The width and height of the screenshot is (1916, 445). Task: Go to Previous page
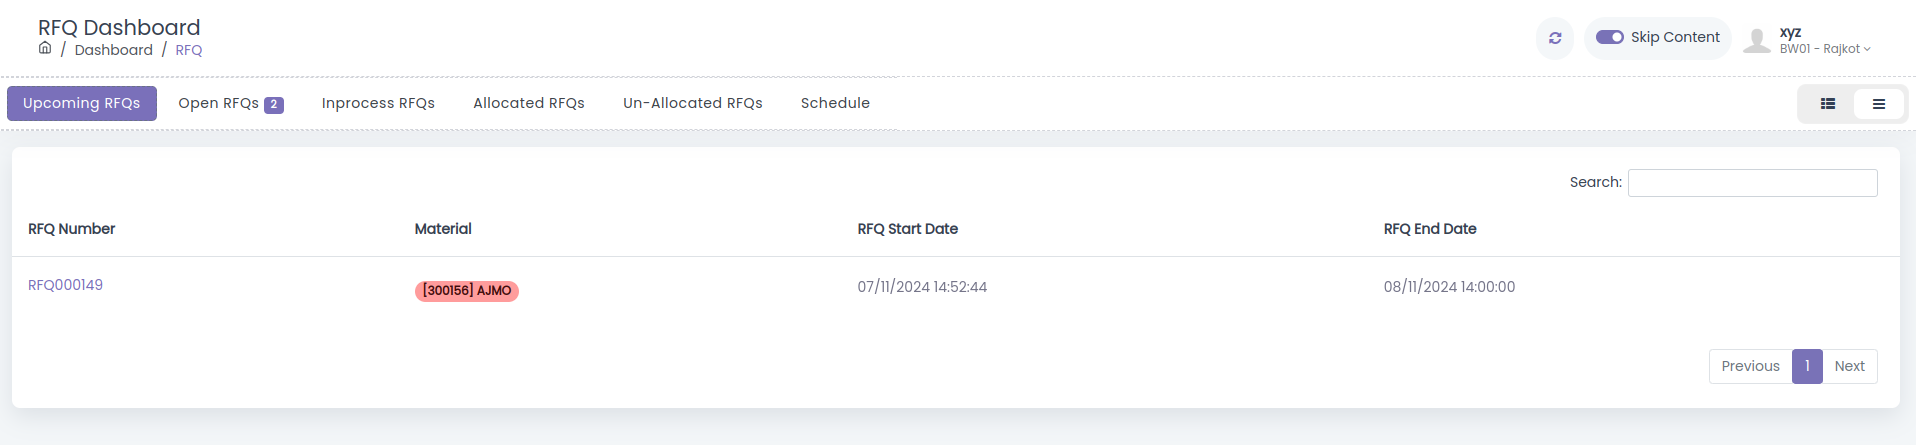tap(1750, 366)
